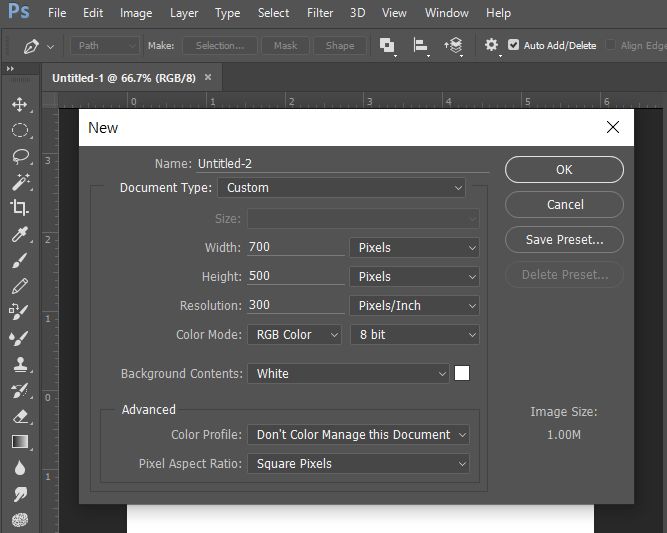Open the Type menu

click(228, 13)
